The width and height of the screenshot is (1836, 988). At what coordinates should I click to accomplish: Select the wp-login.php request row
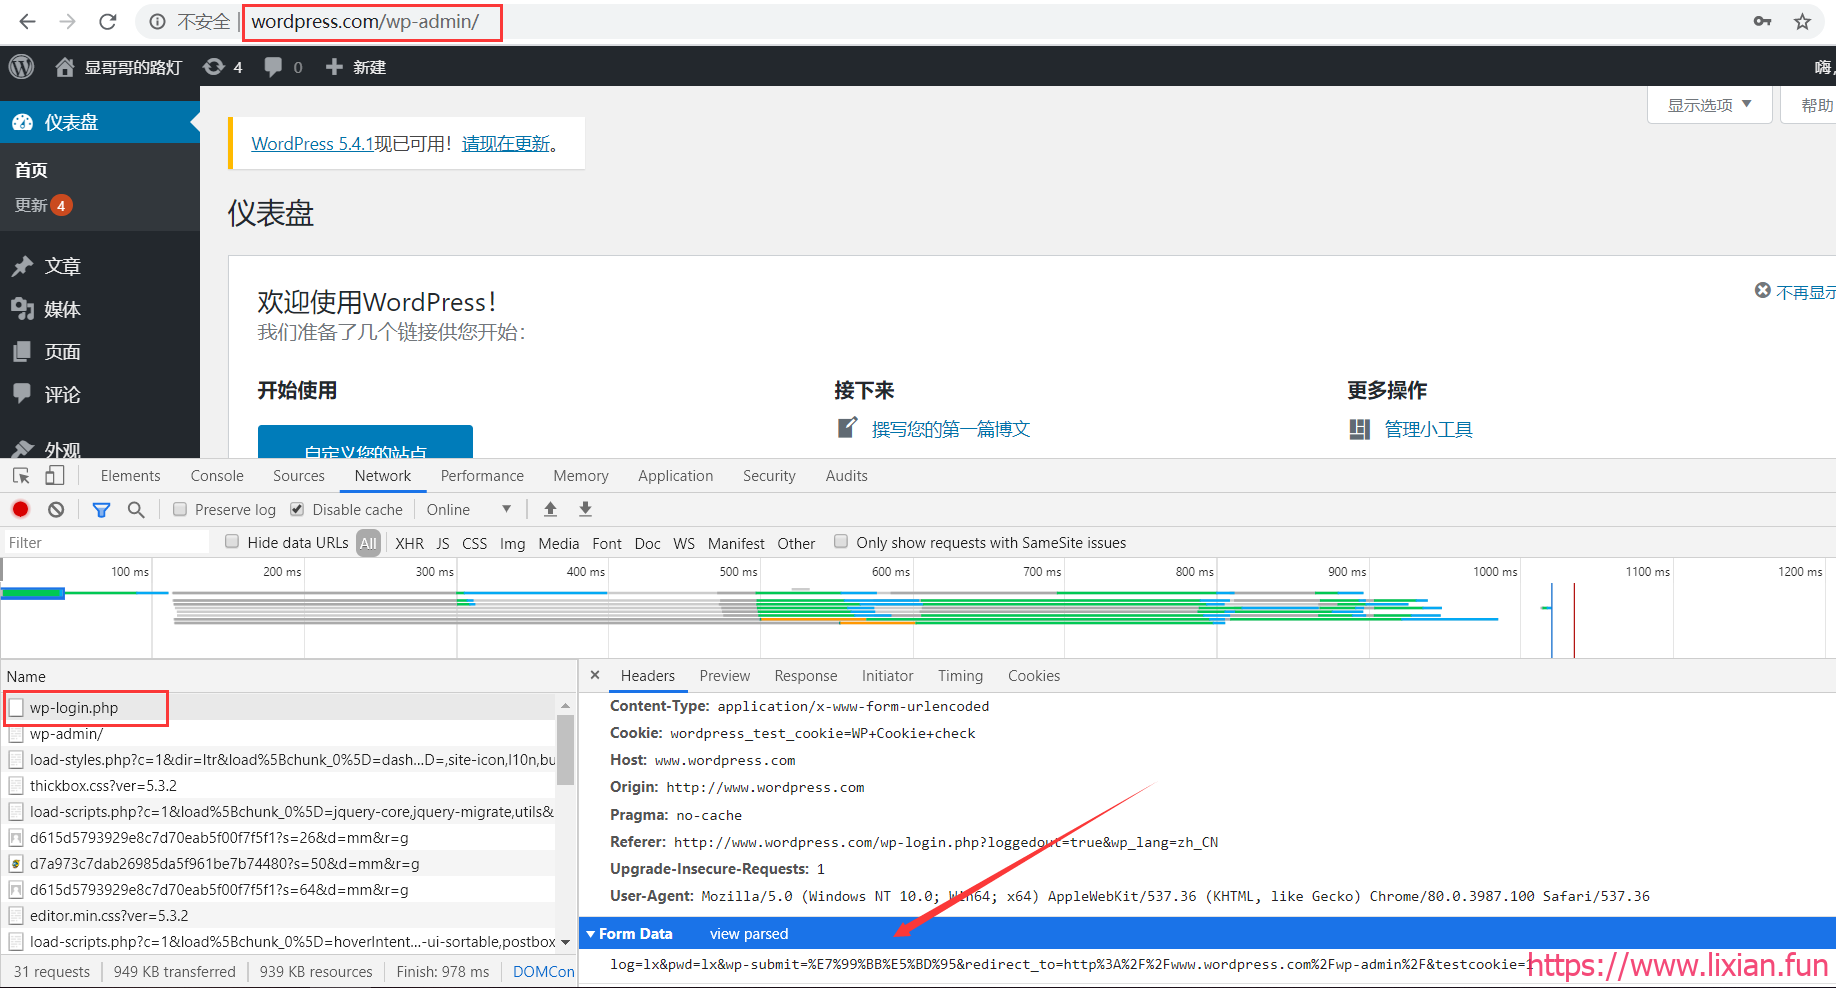click(280, 707)
